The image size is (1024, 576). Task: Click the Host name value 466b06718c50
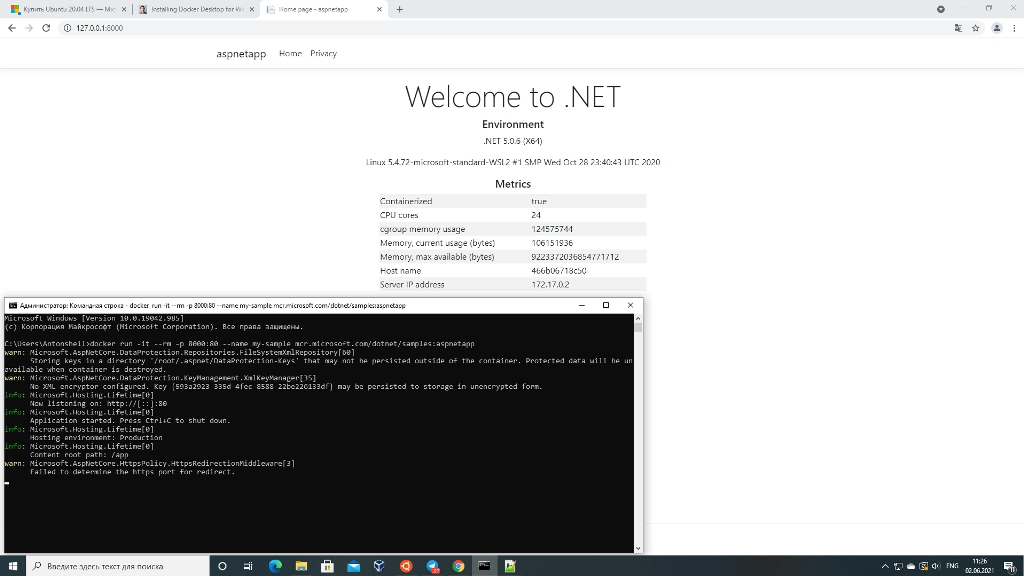pos(558,270)
